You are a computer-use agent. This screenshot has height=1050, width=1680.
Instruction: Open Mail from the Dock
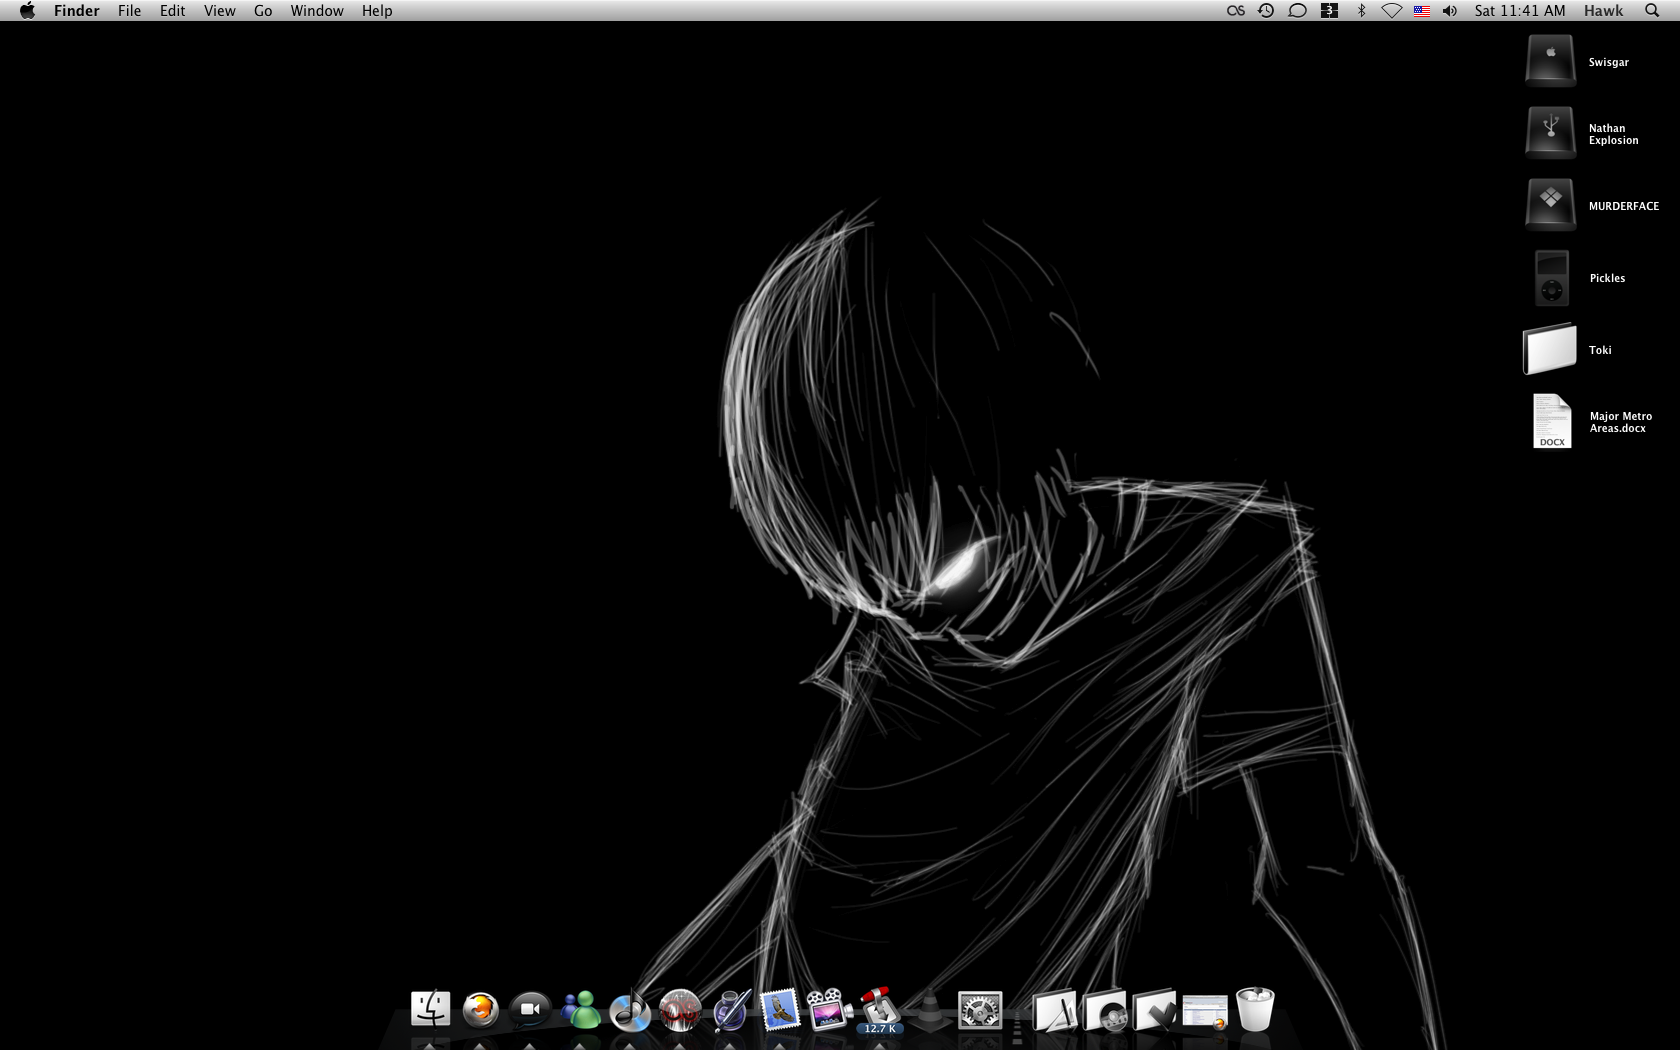779,1010
